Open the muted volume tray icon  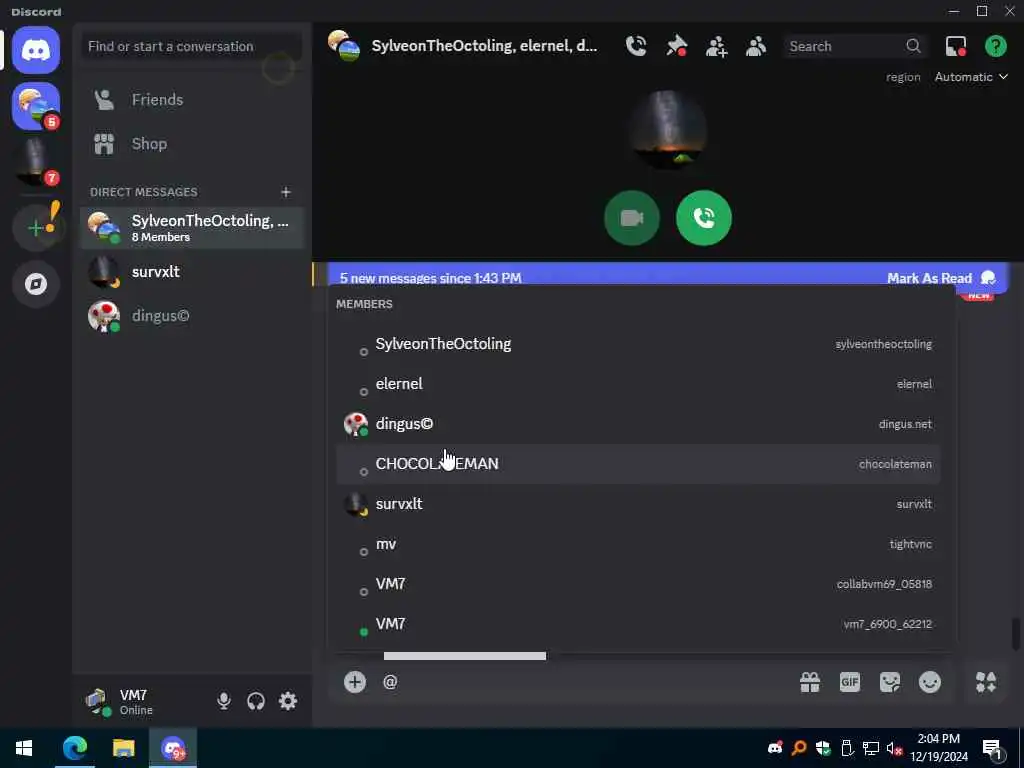click(894, 748)
